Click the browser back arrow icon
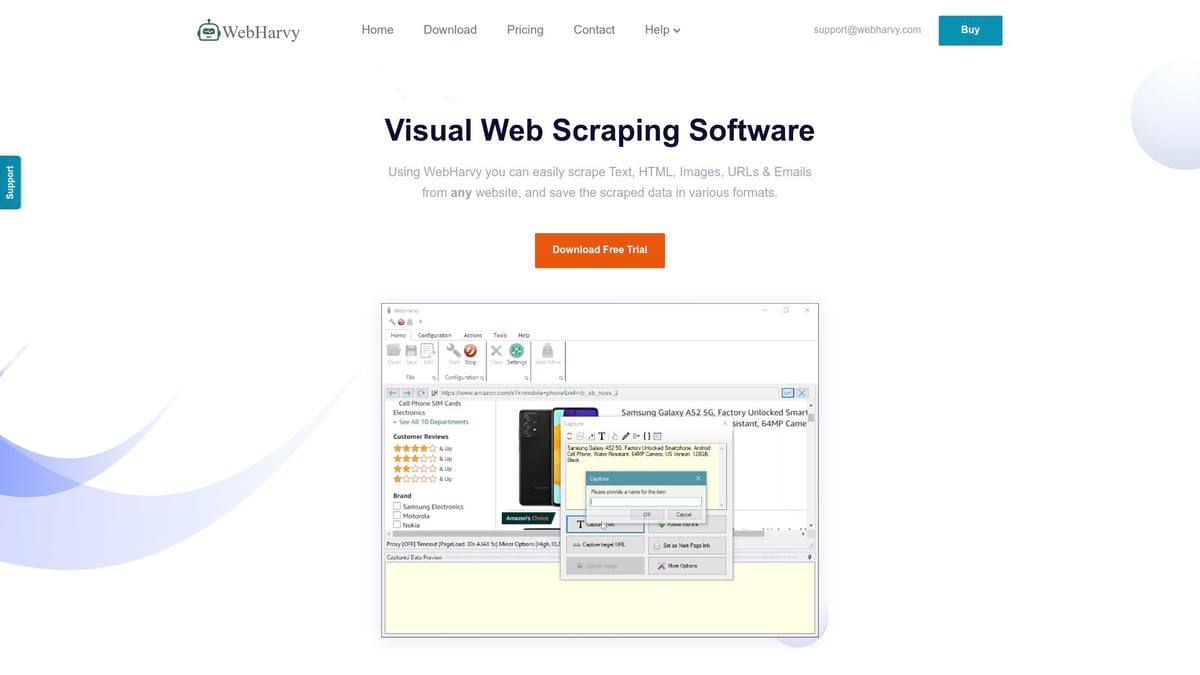 pyautogui.click(x=393, y=393)
